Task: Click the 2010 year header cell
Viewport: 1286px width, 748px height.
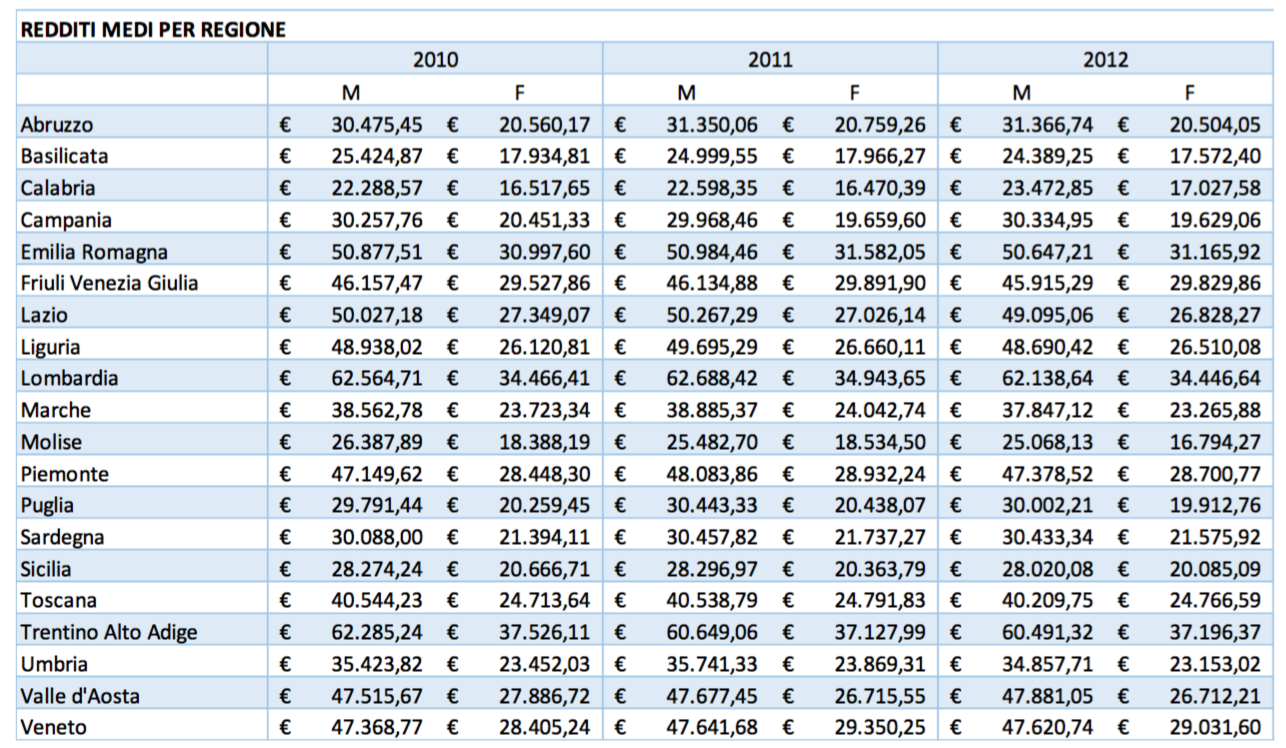Action: 435,59
